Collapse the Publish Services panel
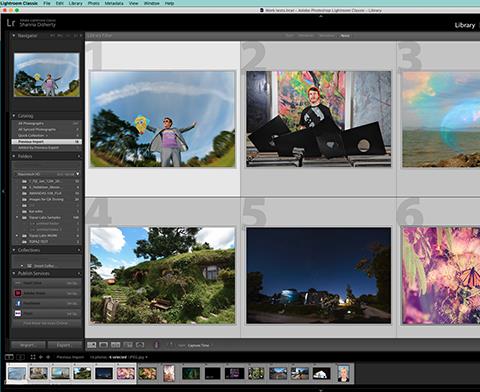The height and width of the screenshot is (392, 480). click(14, 274)
